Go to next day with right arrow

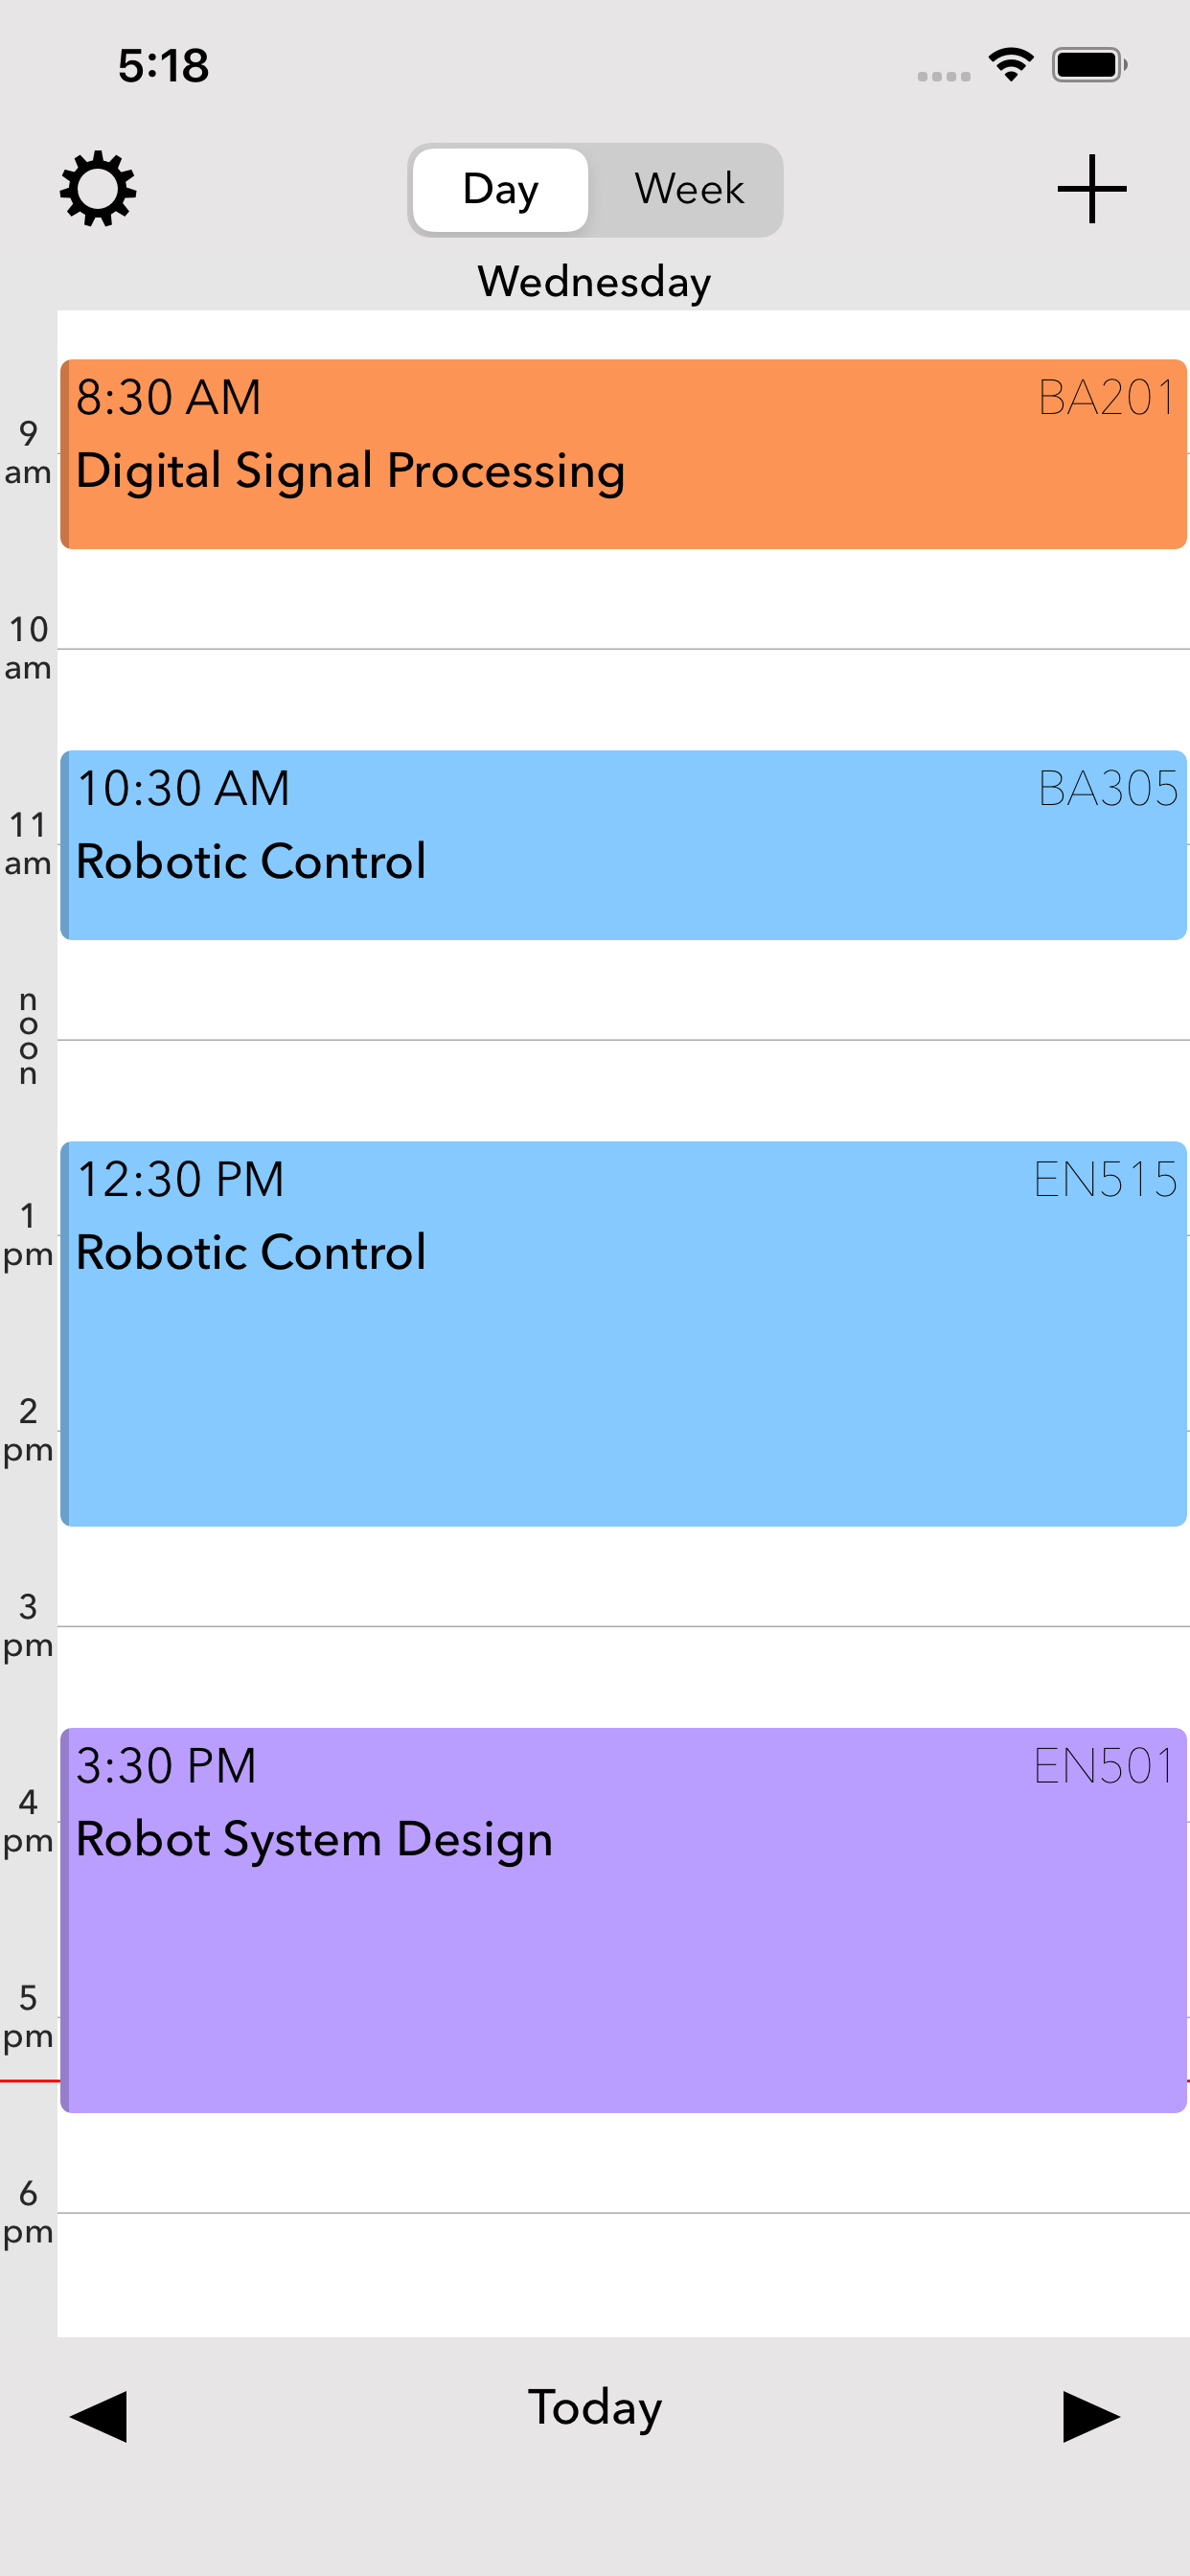pos(1090,2415)
